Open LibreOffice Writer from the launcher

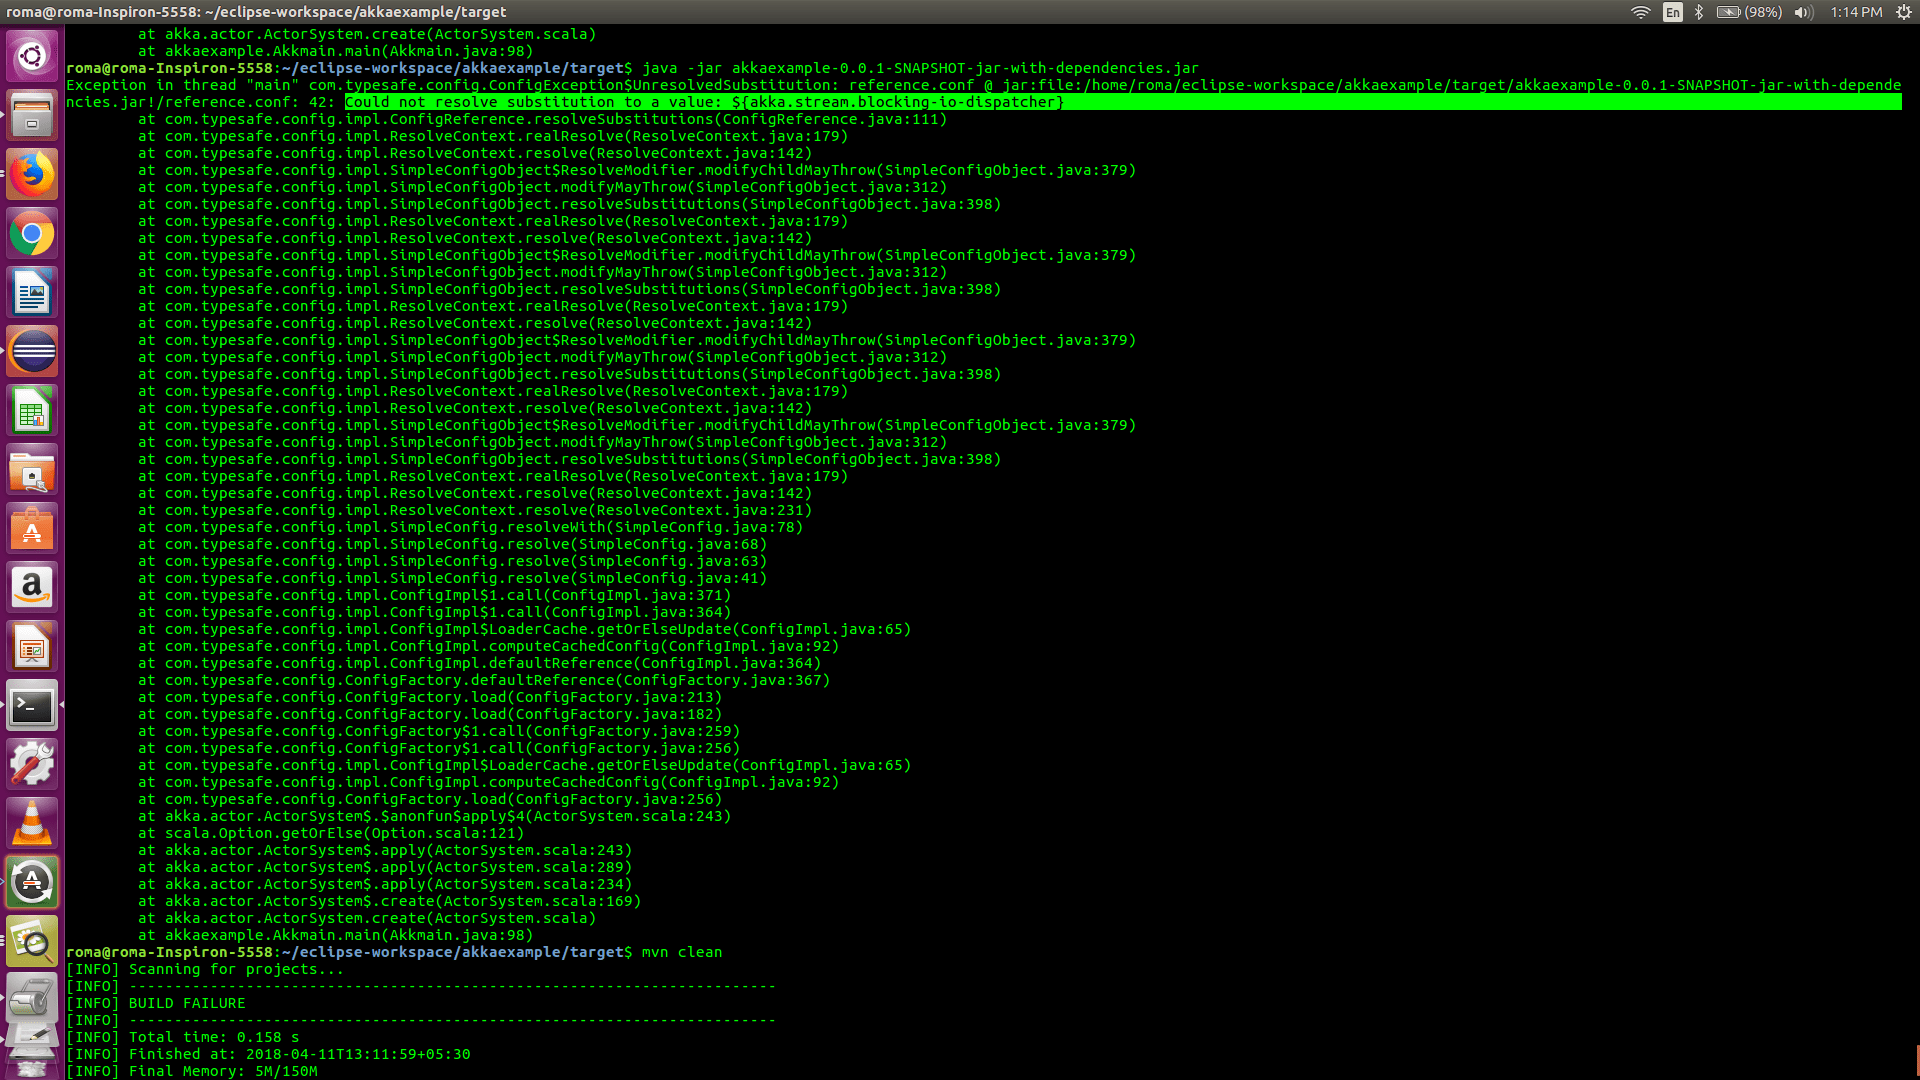(32, 292)
